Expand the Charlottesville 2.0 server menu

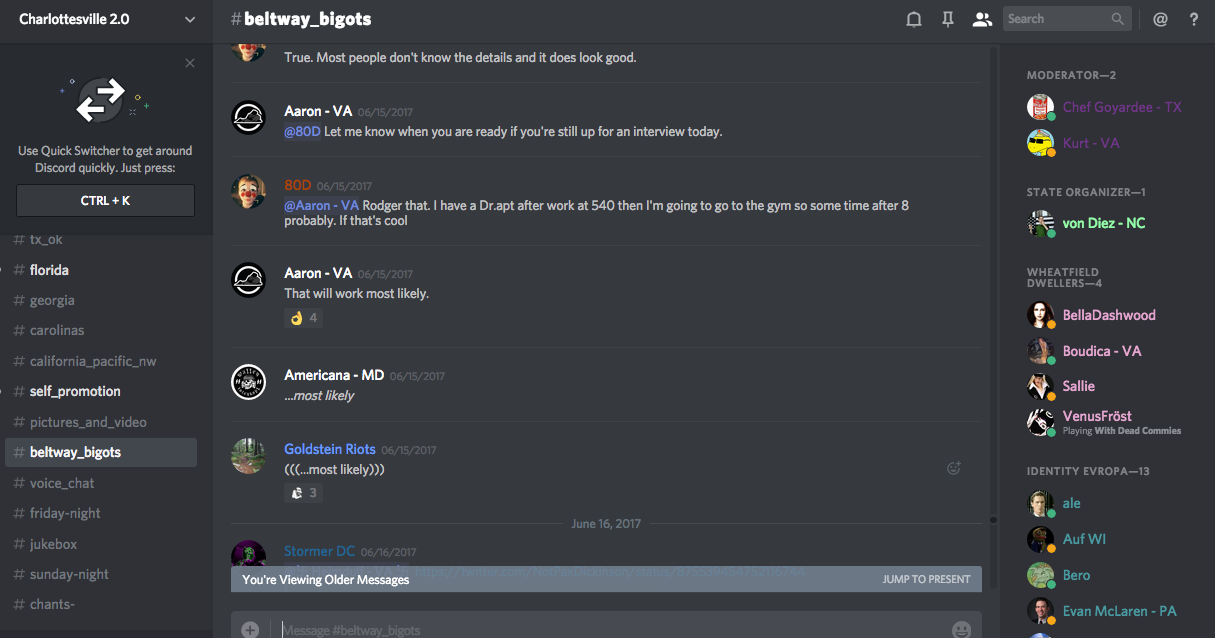pos(190,19)
